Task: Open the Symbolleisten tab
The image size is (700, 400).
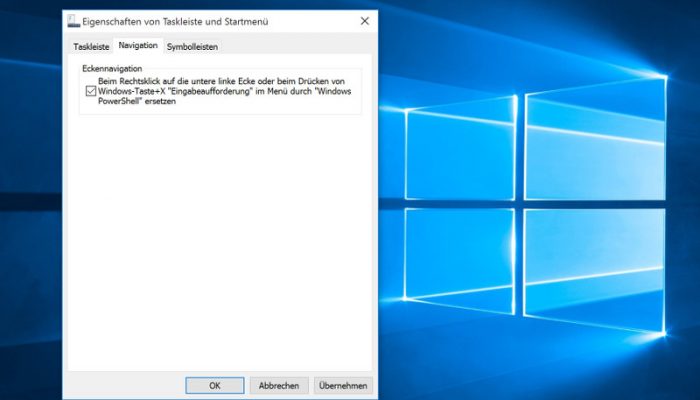Action: (x=192, y=46)
